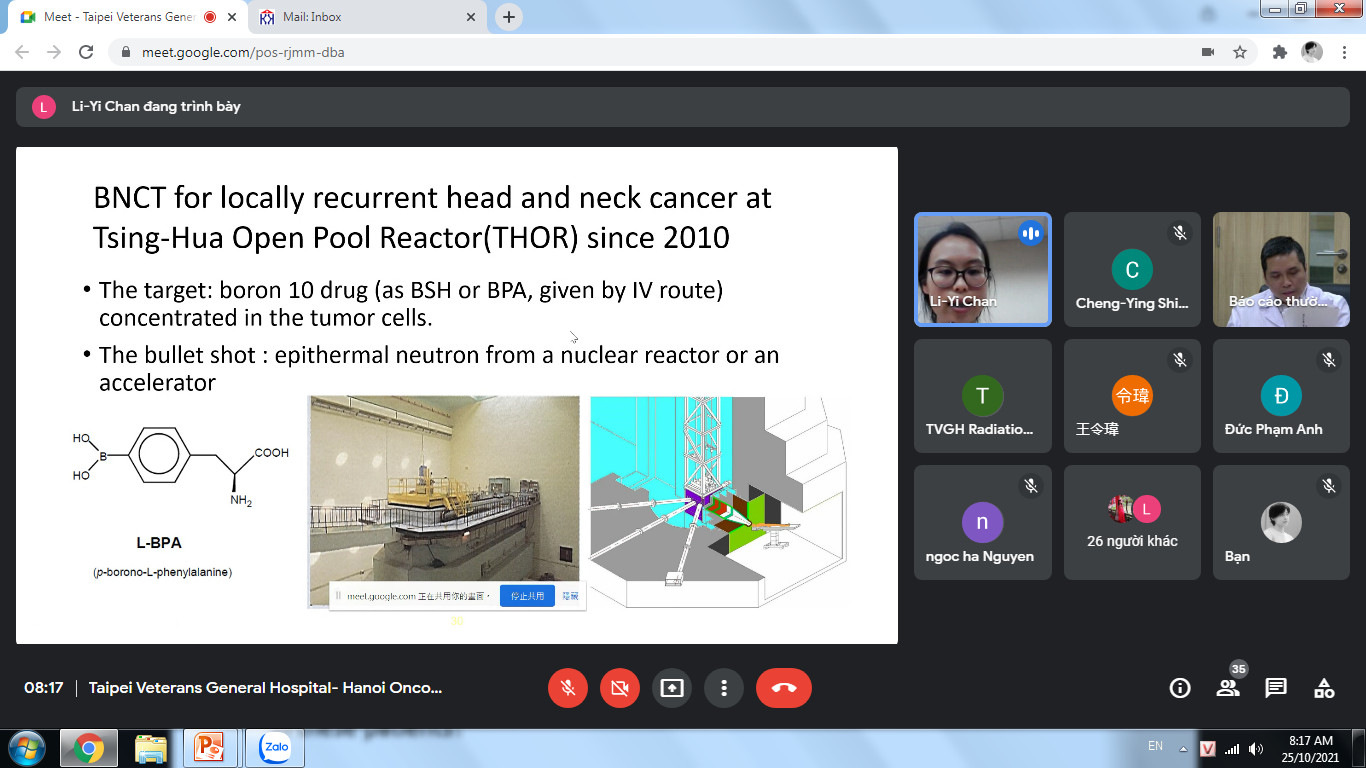1366x768 pixels.
Task: Open the chat messages panel
Action: click(x=1276, y=688)
